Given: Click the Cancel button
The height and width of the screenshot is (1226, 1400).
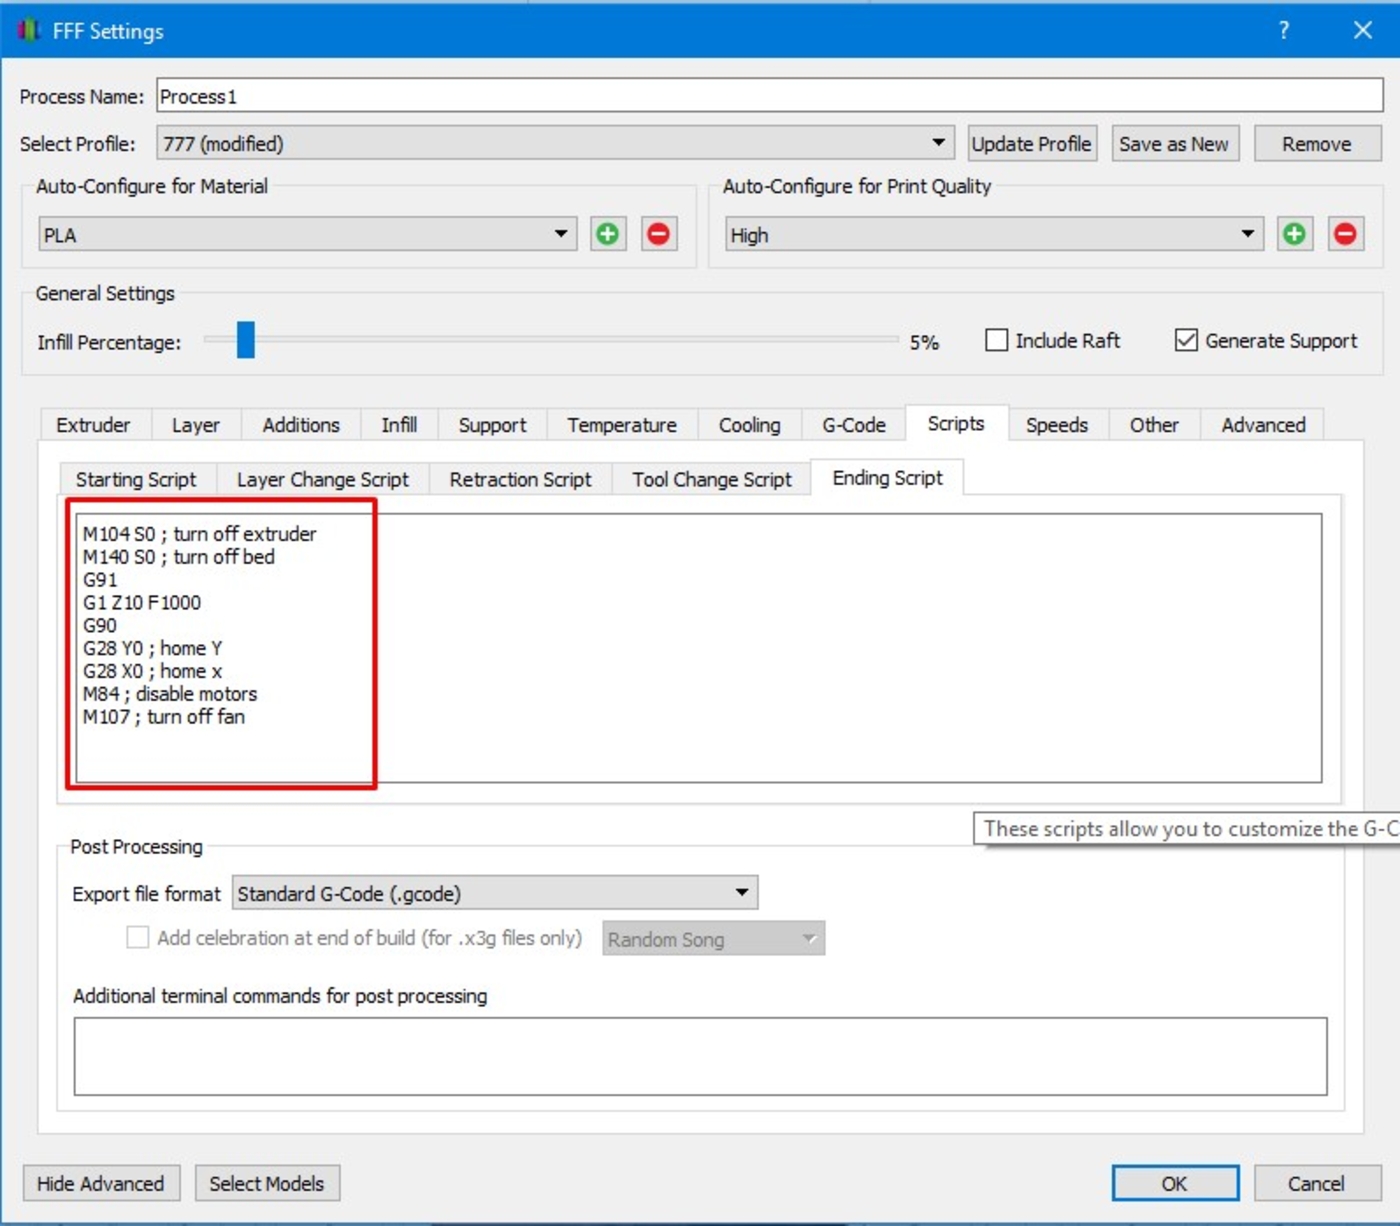Looking at the screenshot, I should click(1316, 1183).
